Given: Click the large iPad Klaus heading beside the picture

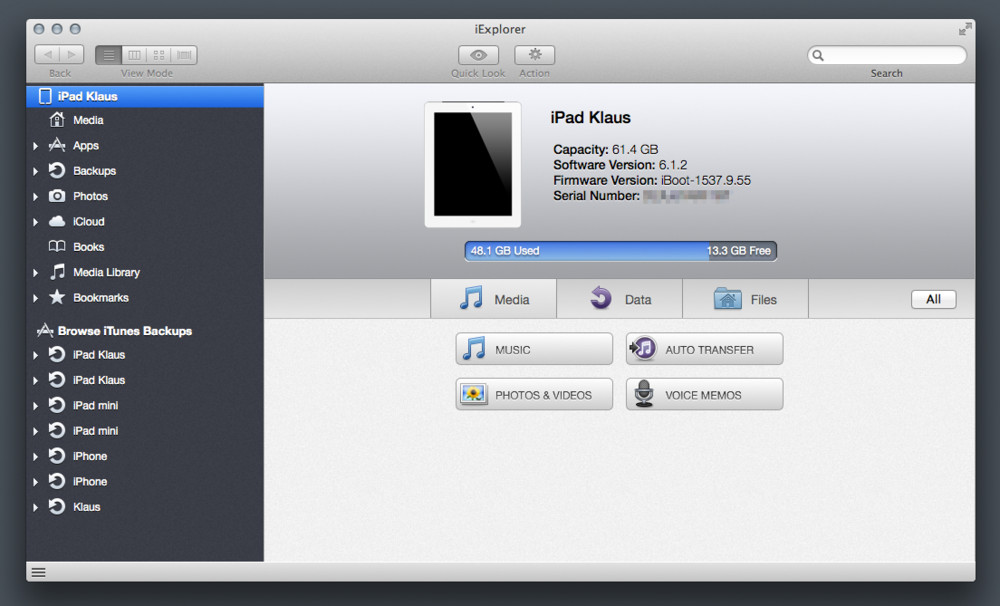Looking at the screenshot, I should (x=591, y=117).
